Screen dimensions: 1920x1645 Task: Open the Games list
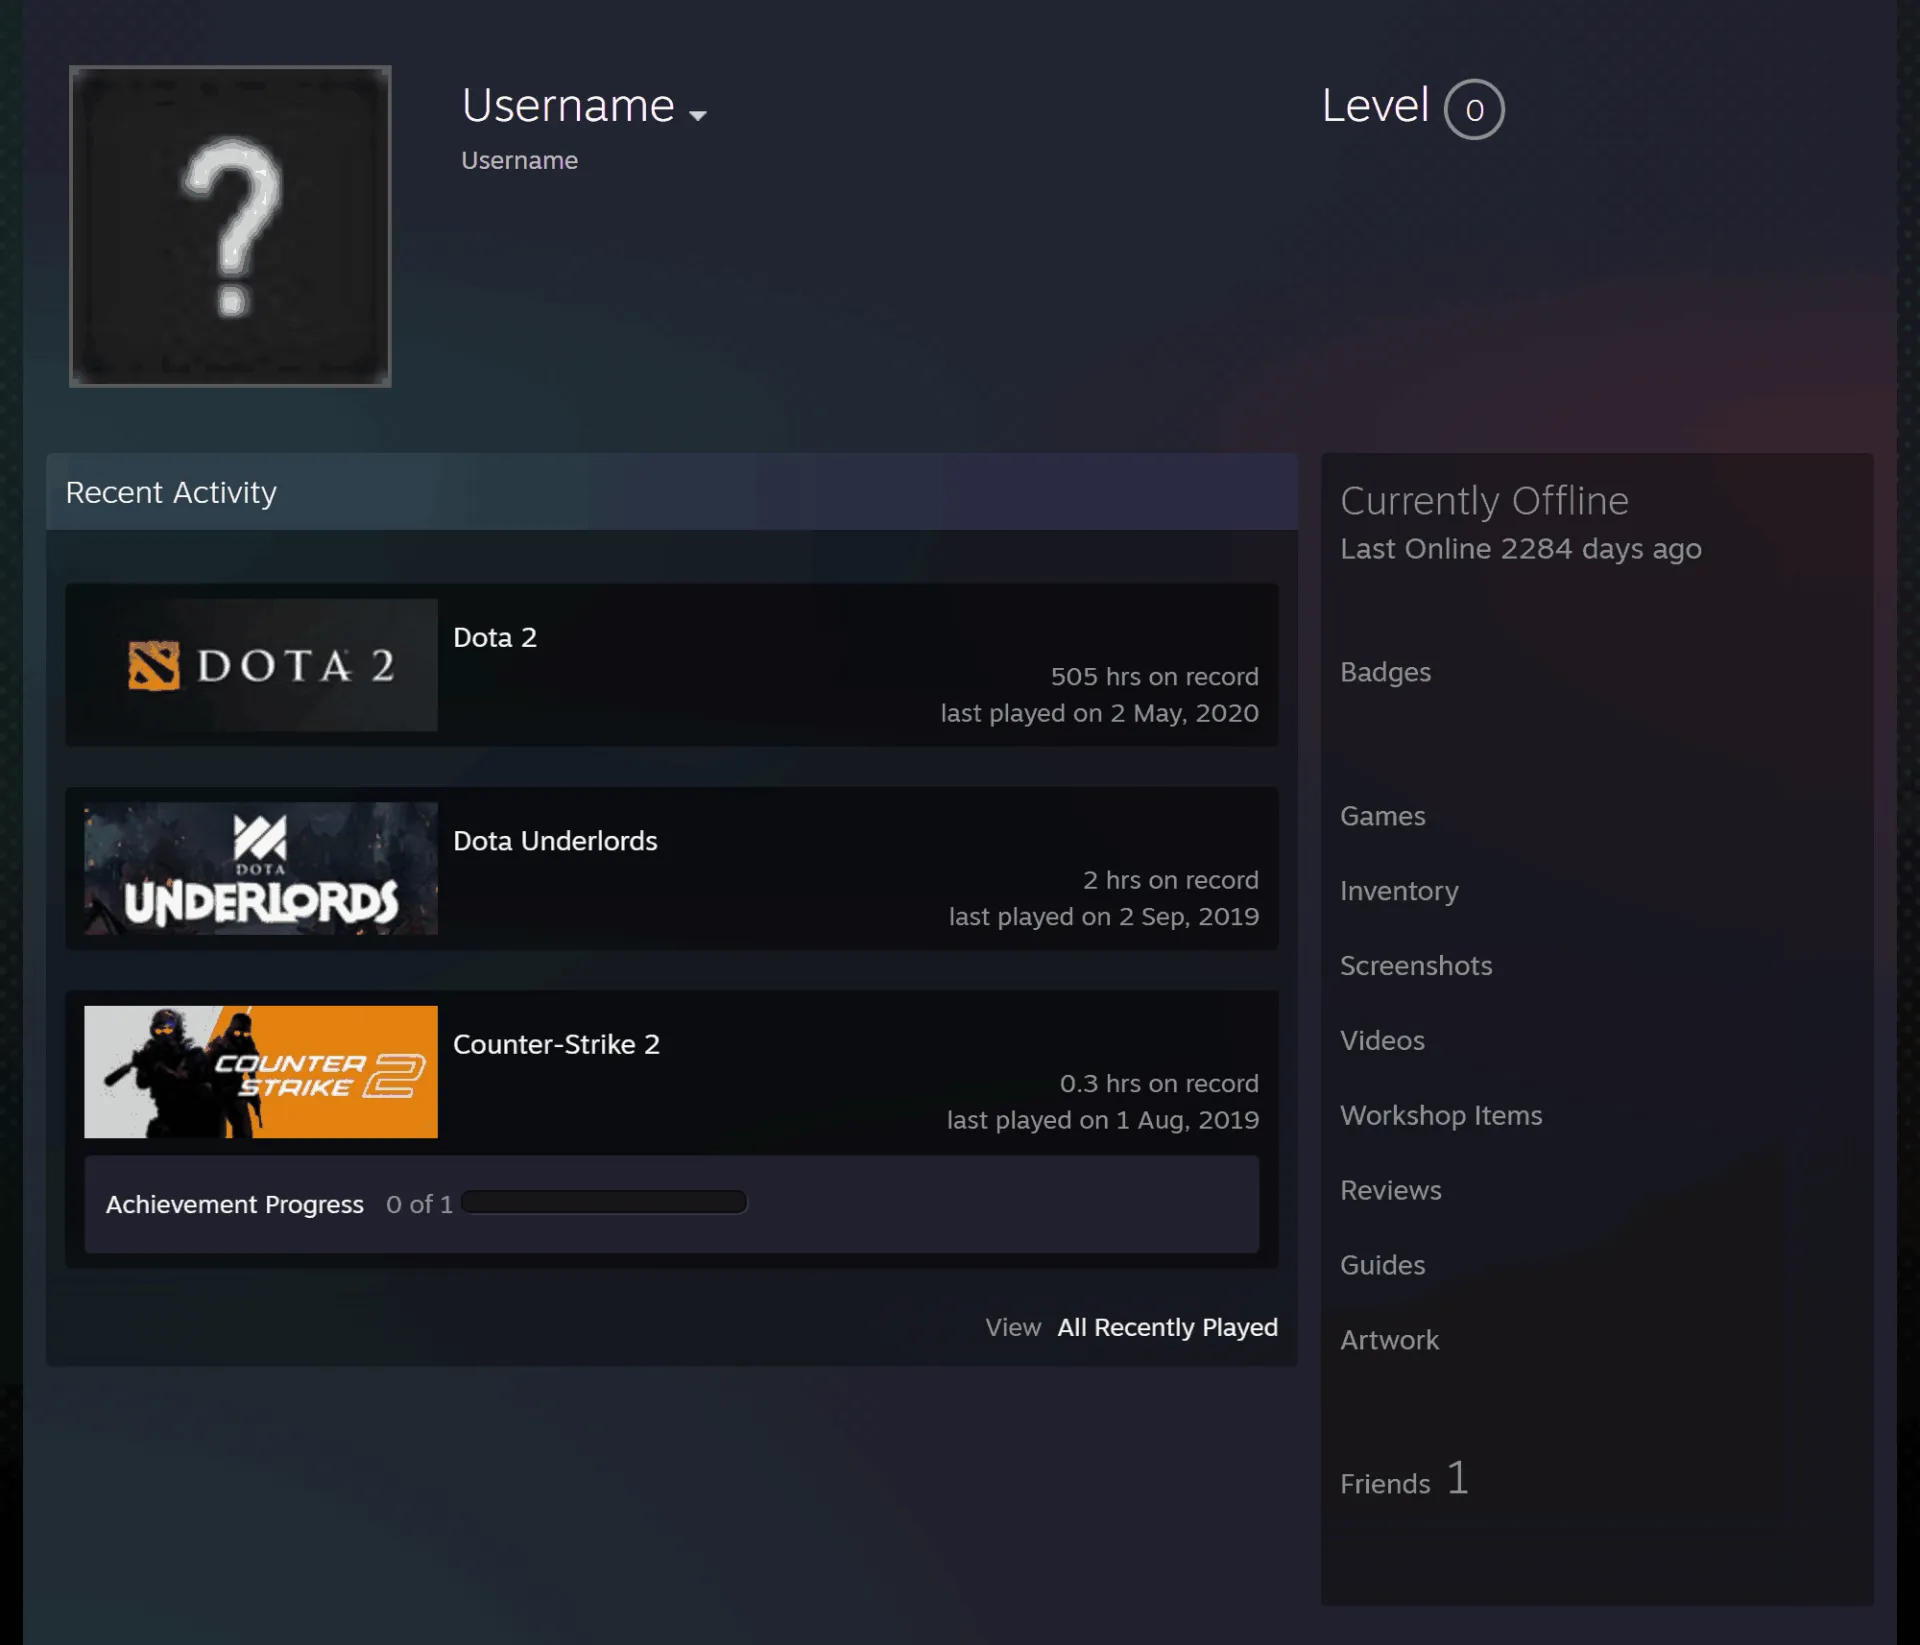click(1382, 816)
